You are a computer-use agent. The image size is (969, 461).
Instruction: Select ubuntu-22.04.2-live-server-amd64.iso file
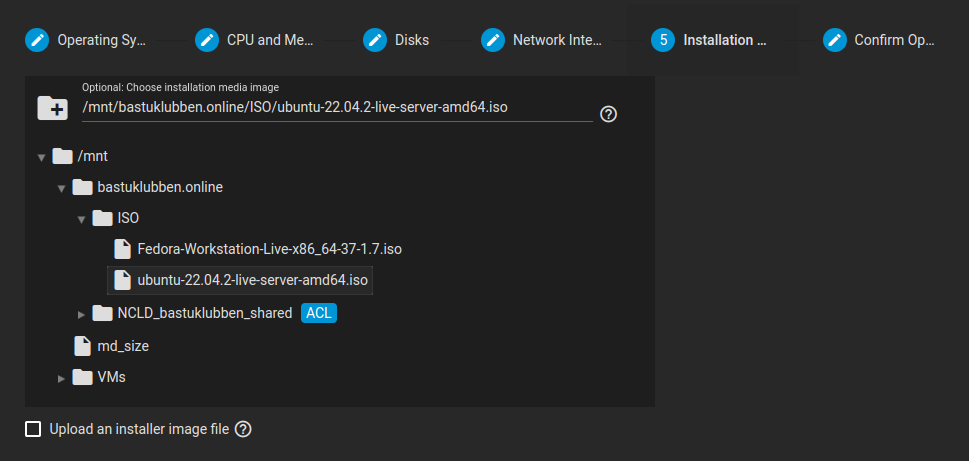[253, 281]
